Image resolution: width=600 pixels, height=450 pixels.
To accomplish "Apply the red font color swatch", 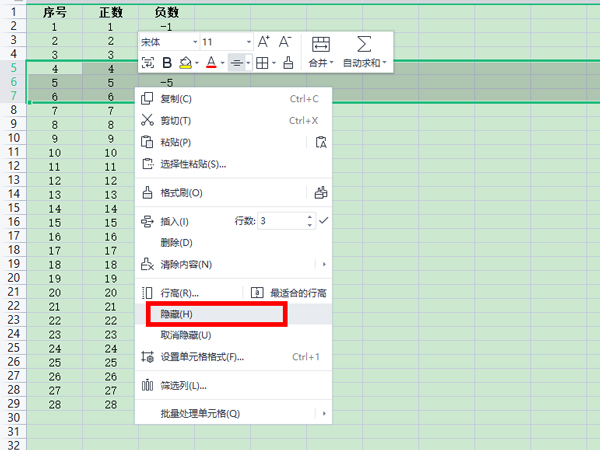I will pos(210,63).
